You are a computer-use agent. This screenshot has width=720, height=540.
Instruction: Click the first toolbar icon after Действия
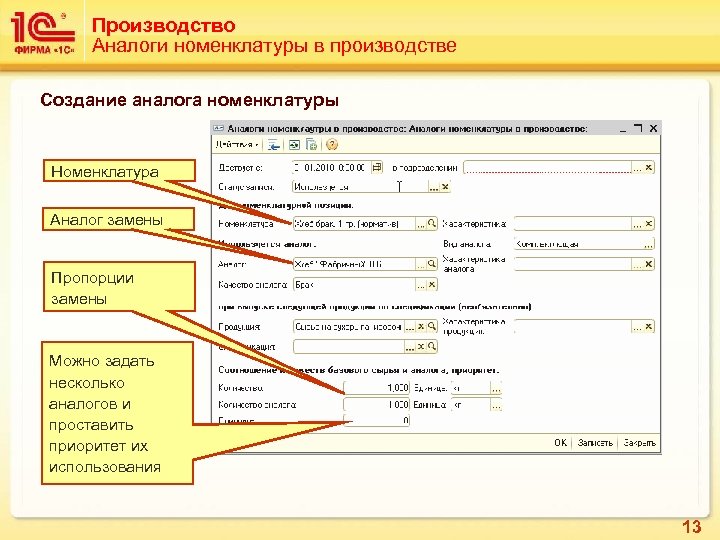[x=274, y=145]
